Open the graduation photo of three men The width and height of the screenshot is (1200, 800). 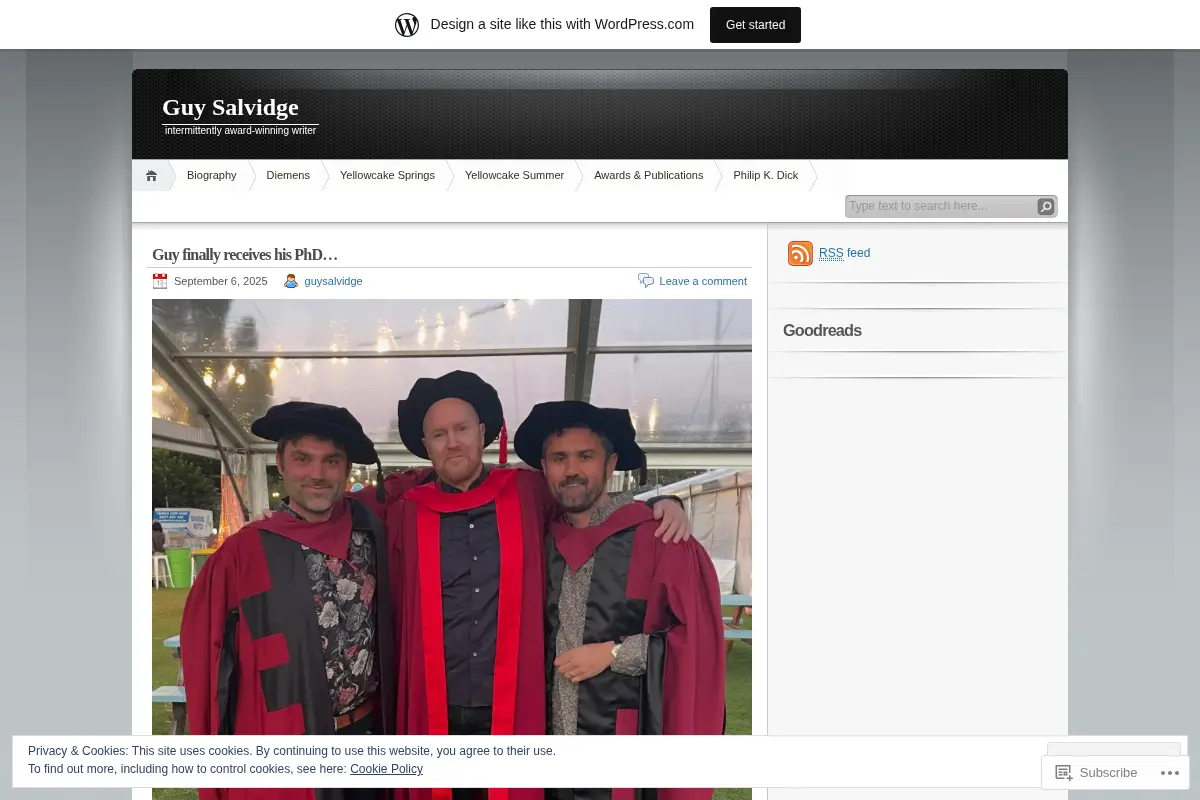(452, 549)
